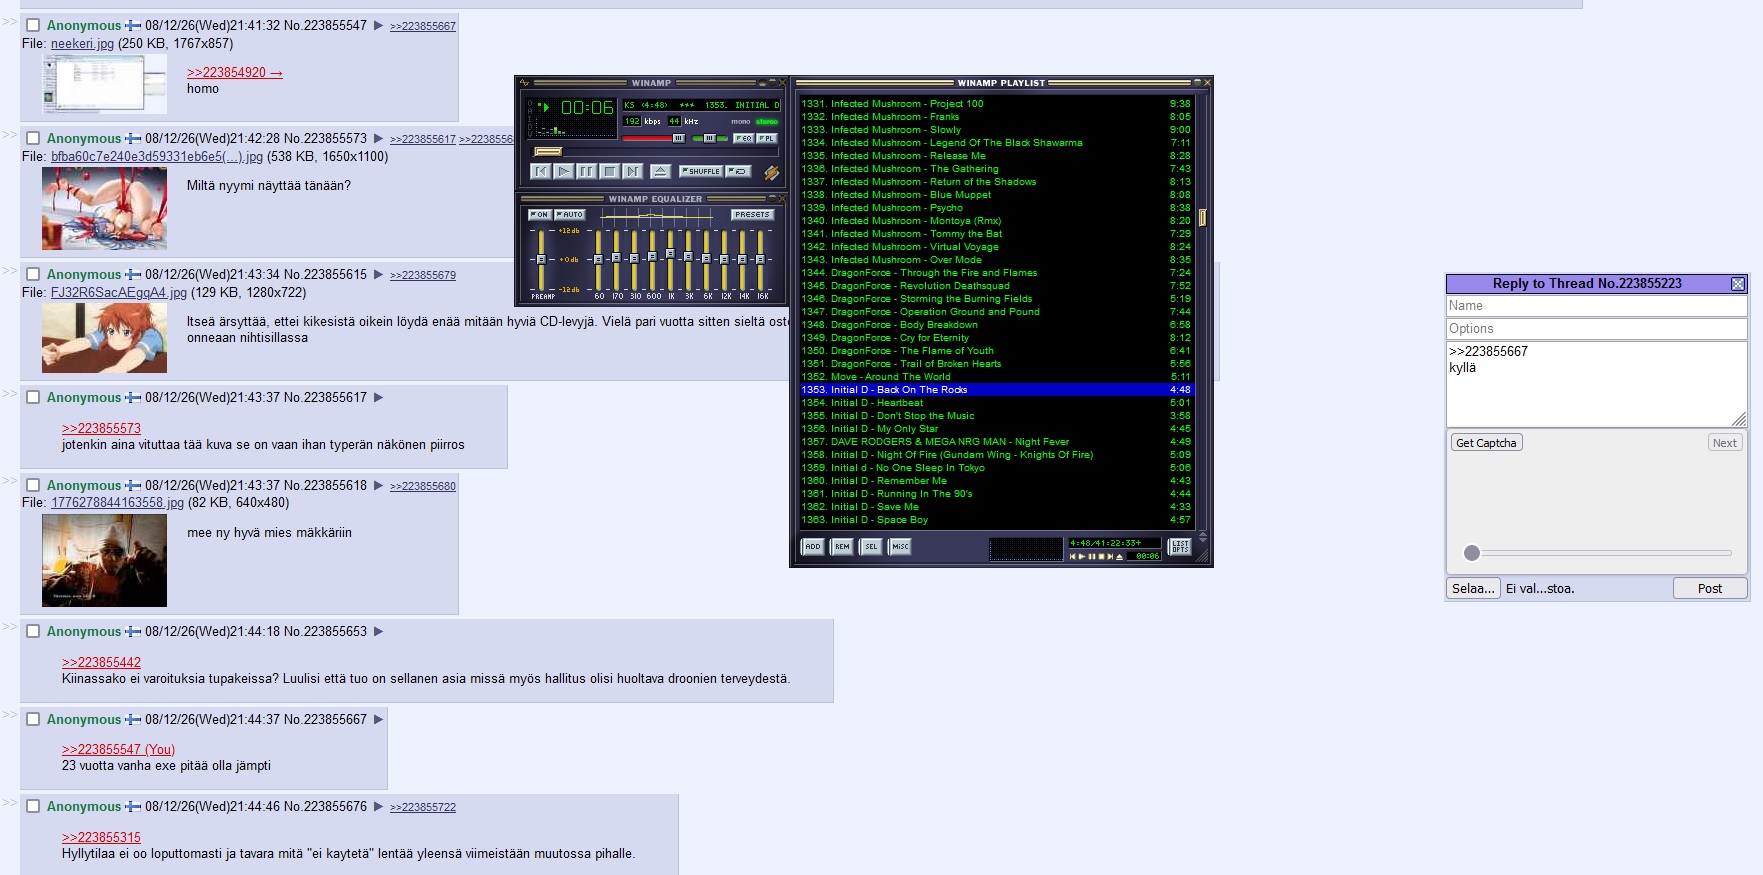This screenshot has height=875, width=1763.
Task: Click the playlist vertical scrollbar handle
Action: tap(1203, 217)
